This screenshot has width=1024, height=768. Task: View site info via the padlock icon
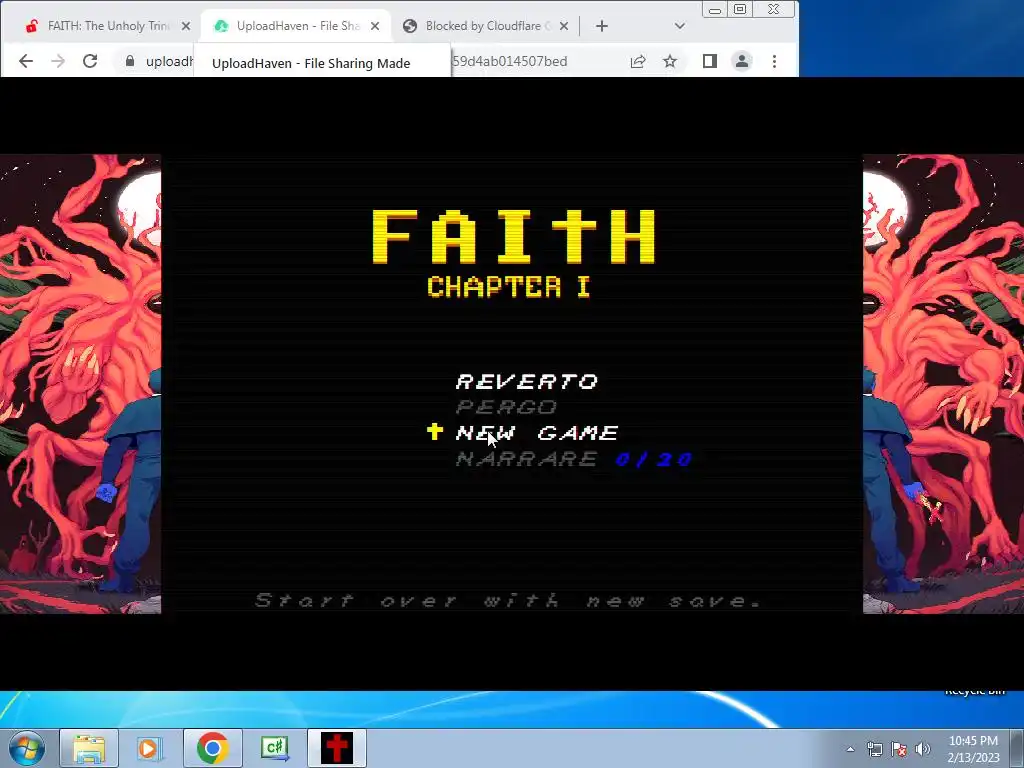pyautogui.click(x=129, y=61)
